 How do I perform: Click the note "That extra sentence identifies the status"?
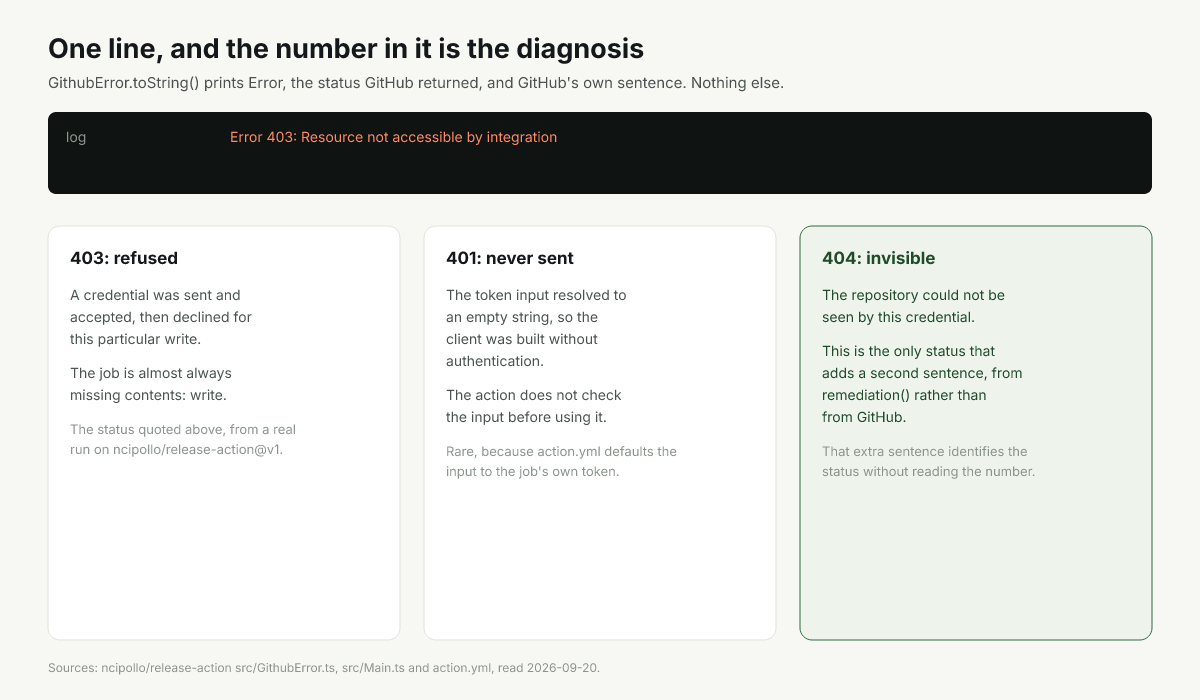pos(928,461)
